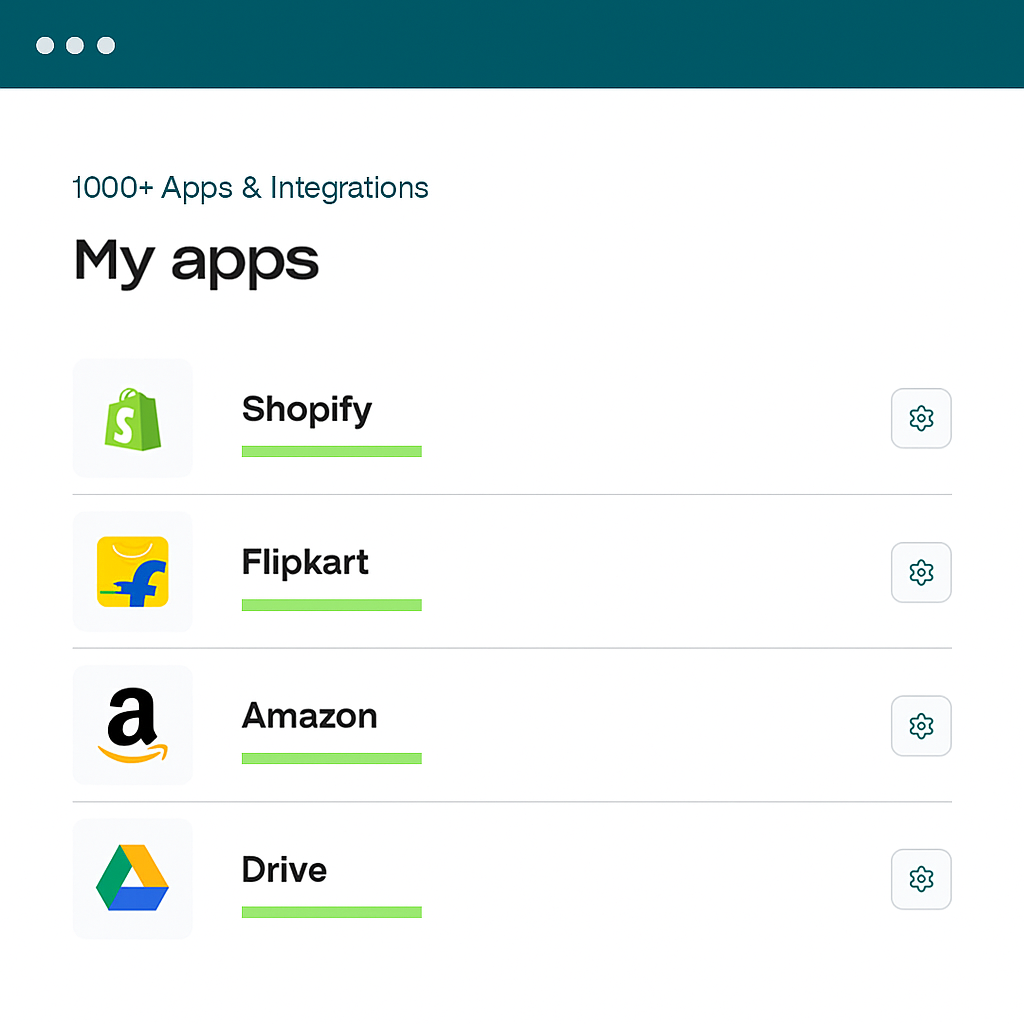Click the Flipkart app logo
The width and height of the screenshot is (1024, 1024).
[x=133, y=572]
